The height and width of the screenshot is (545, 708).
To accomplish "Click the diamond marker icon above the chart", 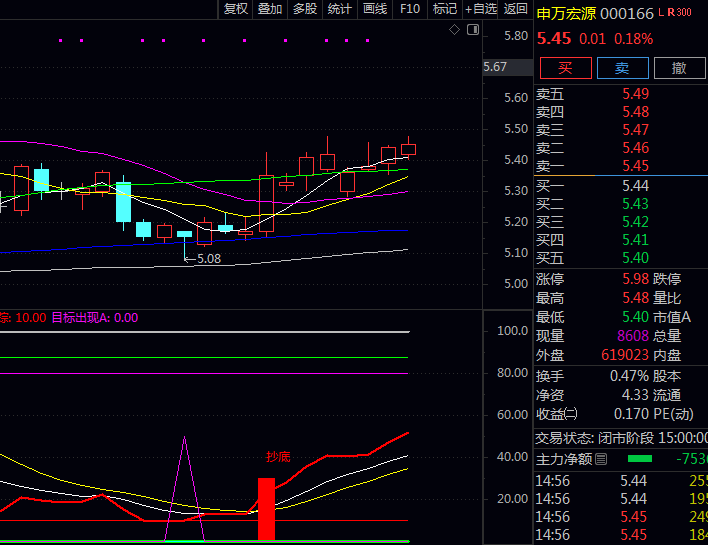I will 454,30.
